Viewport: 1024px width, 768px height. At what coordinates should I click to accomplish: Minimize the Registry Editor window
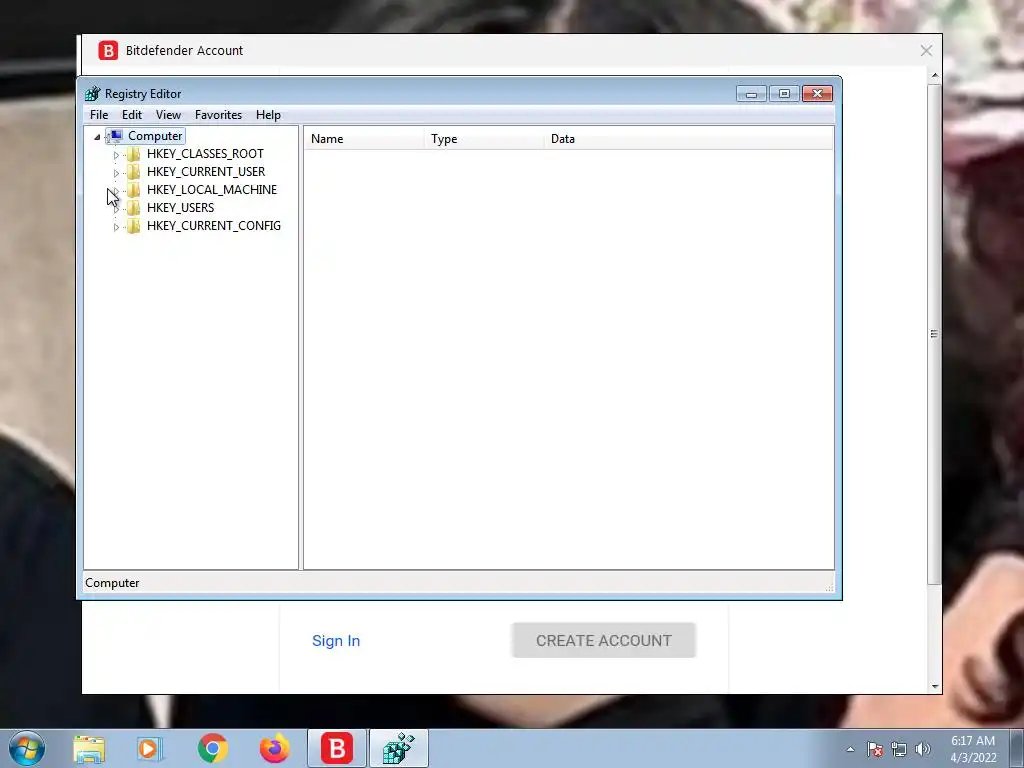(751, 94)
